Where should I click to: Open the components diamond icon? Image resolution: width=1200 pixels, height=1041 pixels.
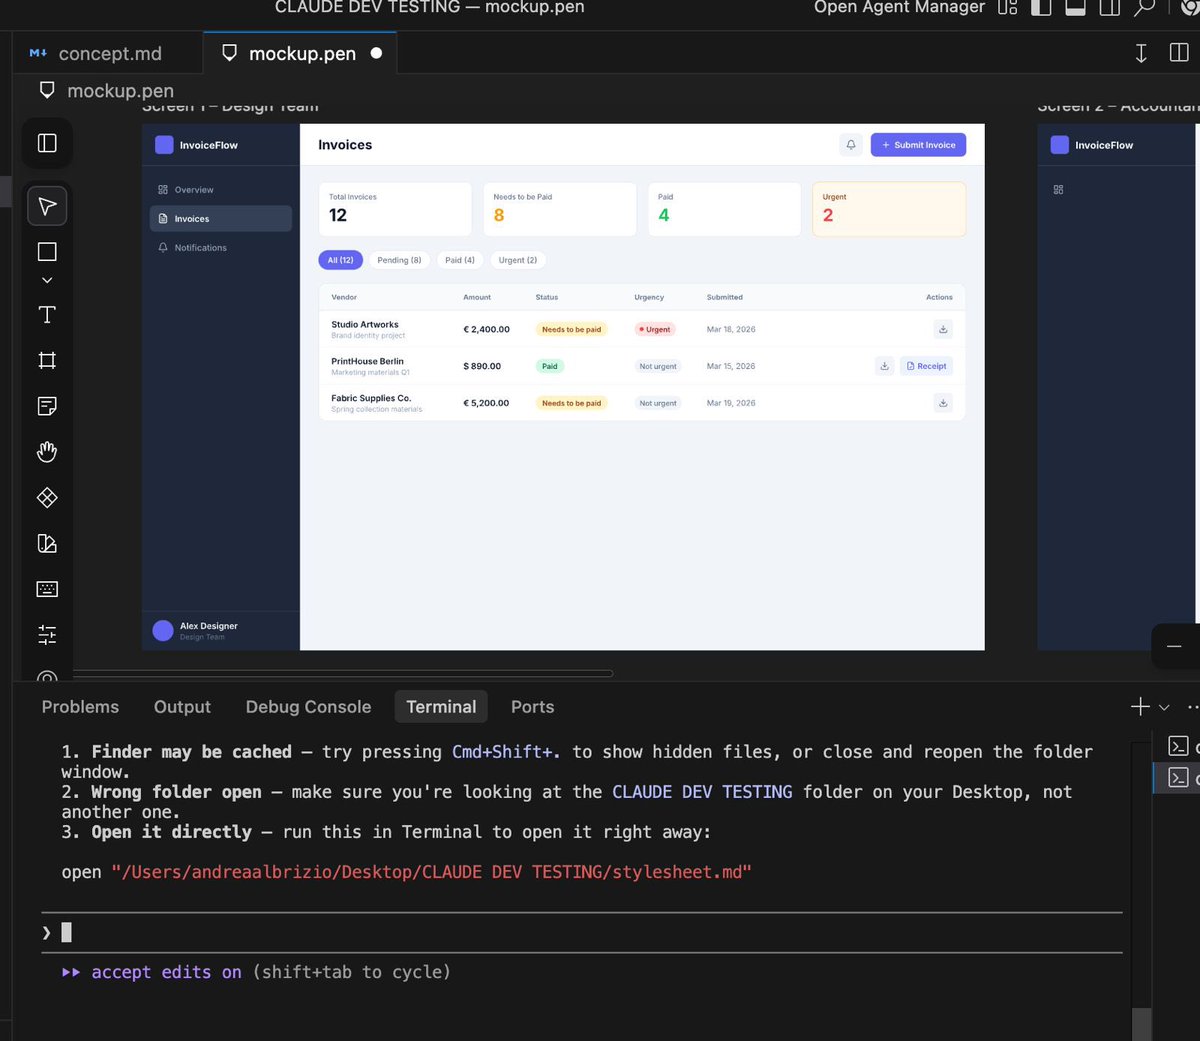[47, 497]
